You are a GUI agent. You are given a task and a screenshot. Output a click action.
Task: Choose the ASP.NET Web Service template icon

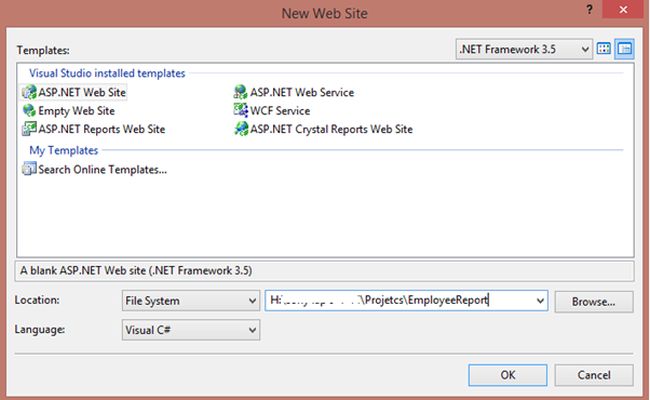pyautogui.click(x=240, y=93)
